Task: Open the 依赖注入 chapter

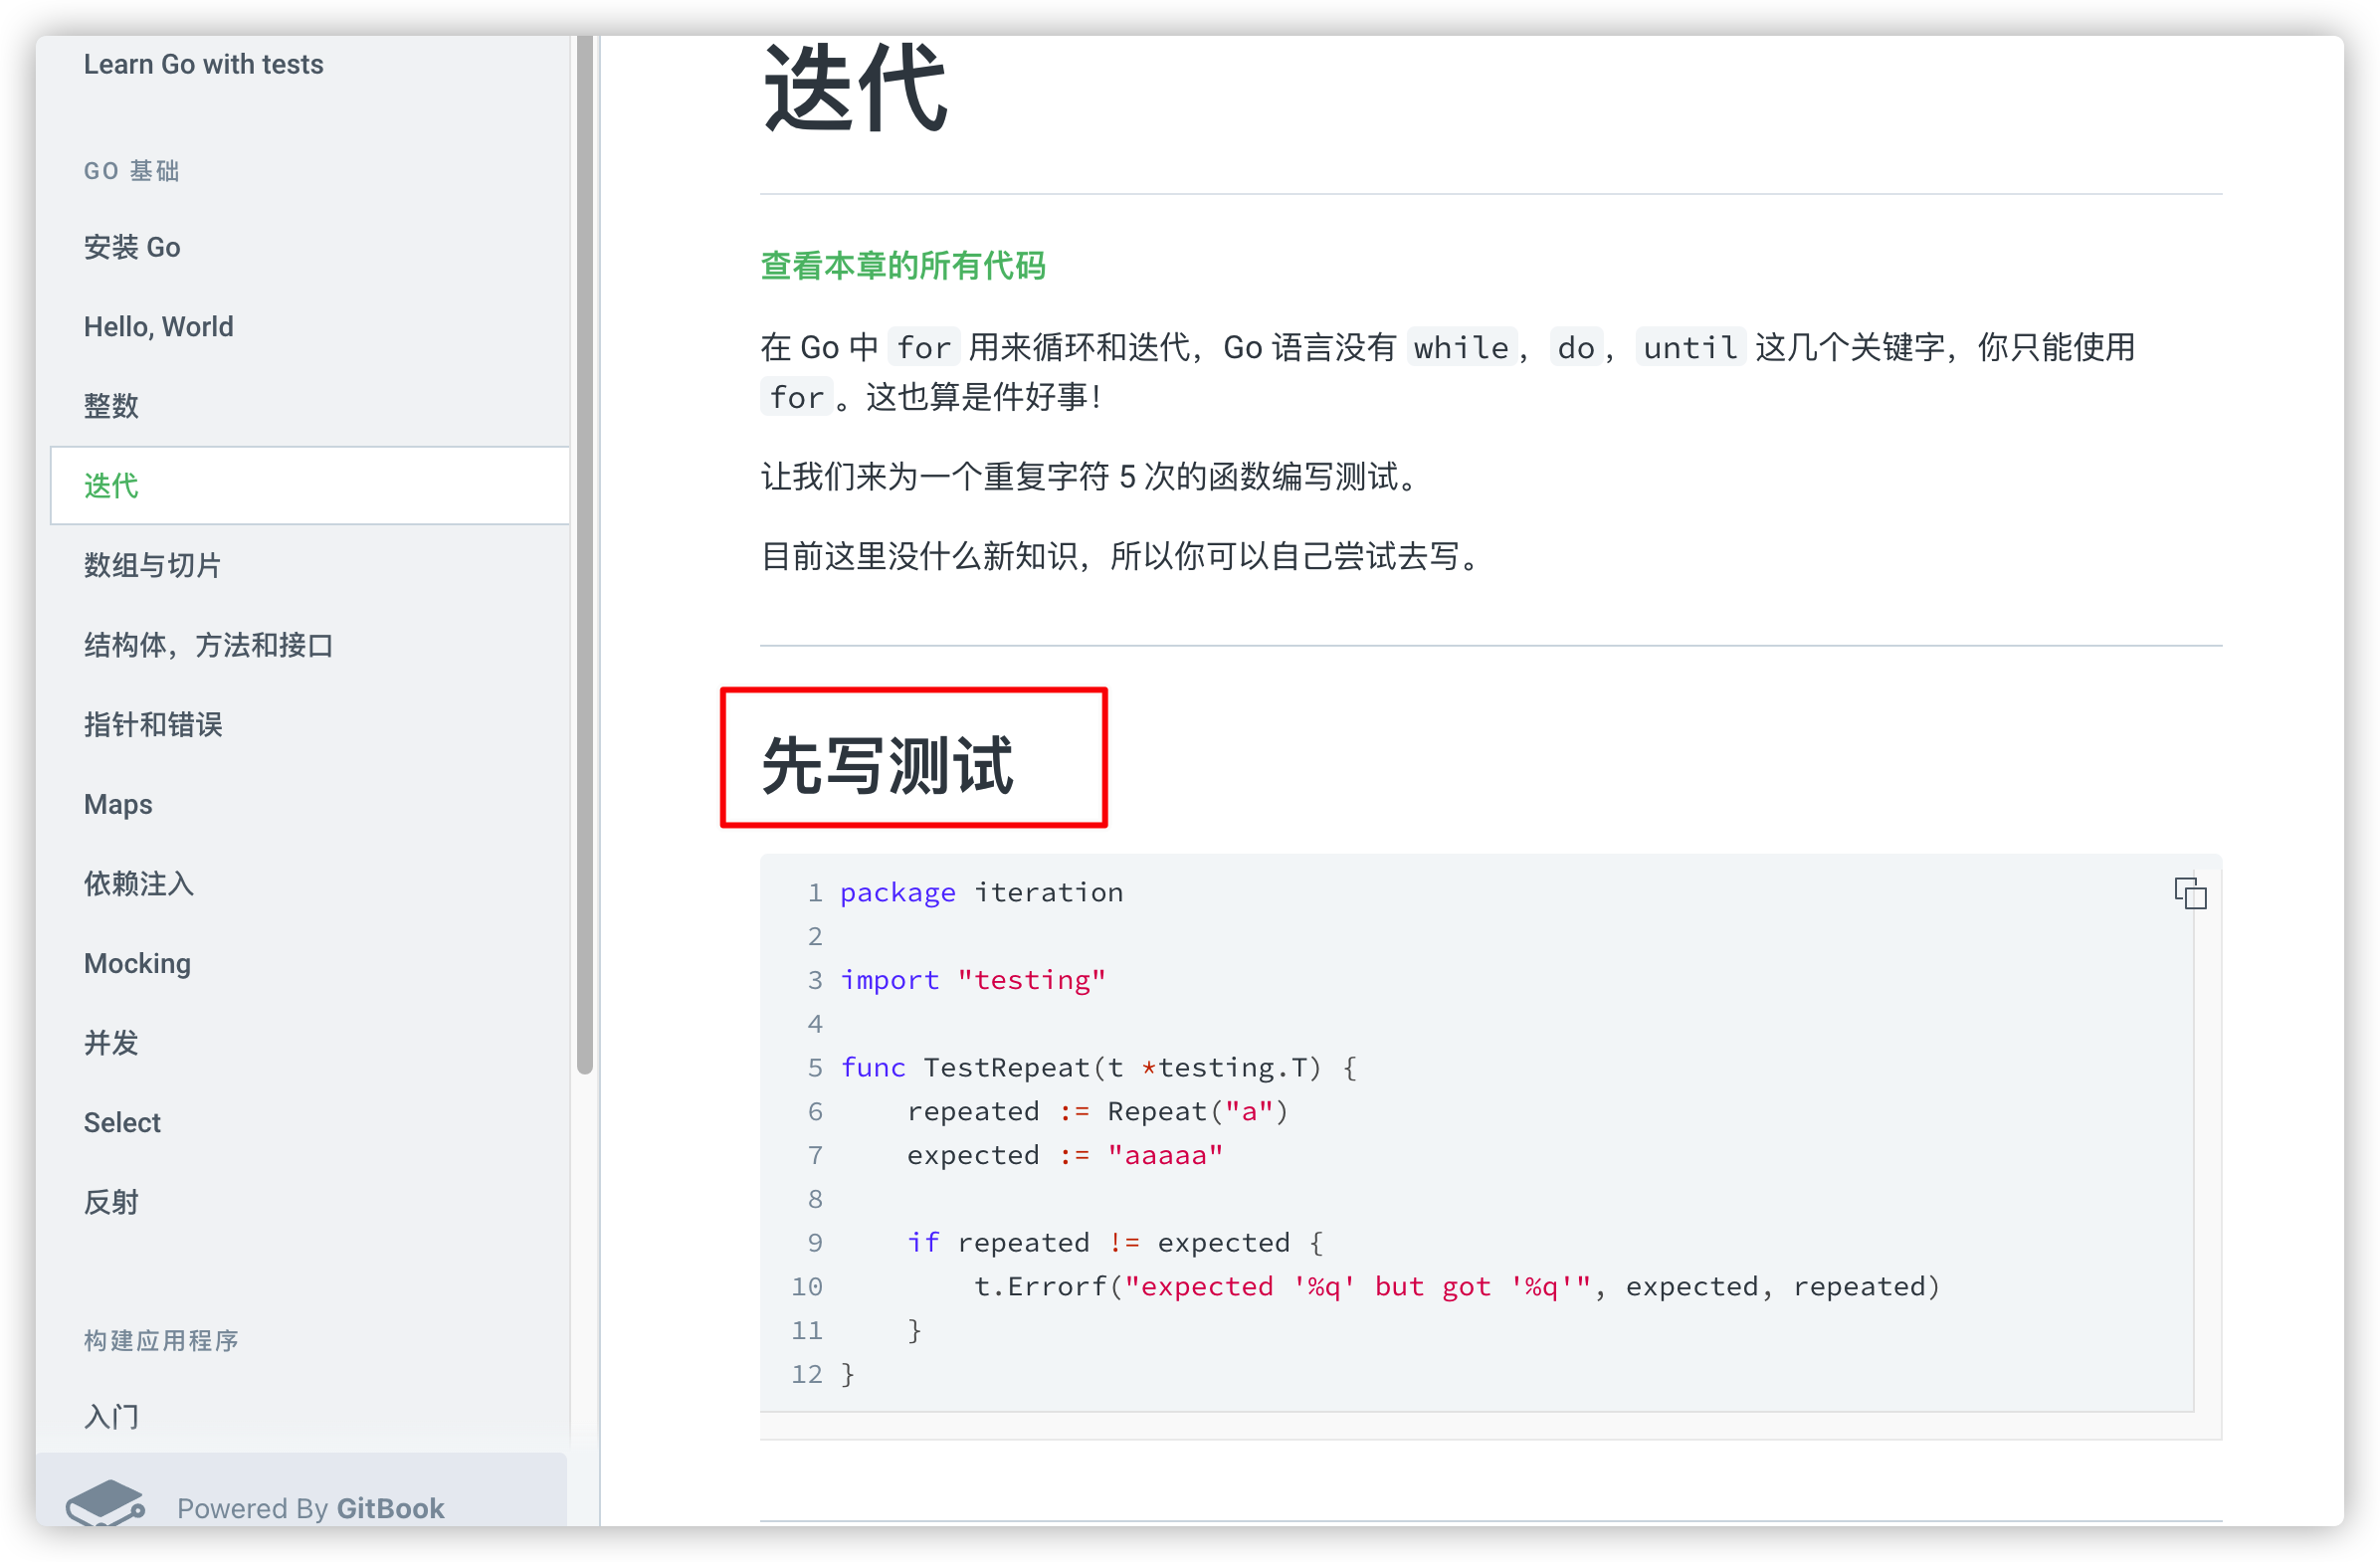Action: point(138,884)
